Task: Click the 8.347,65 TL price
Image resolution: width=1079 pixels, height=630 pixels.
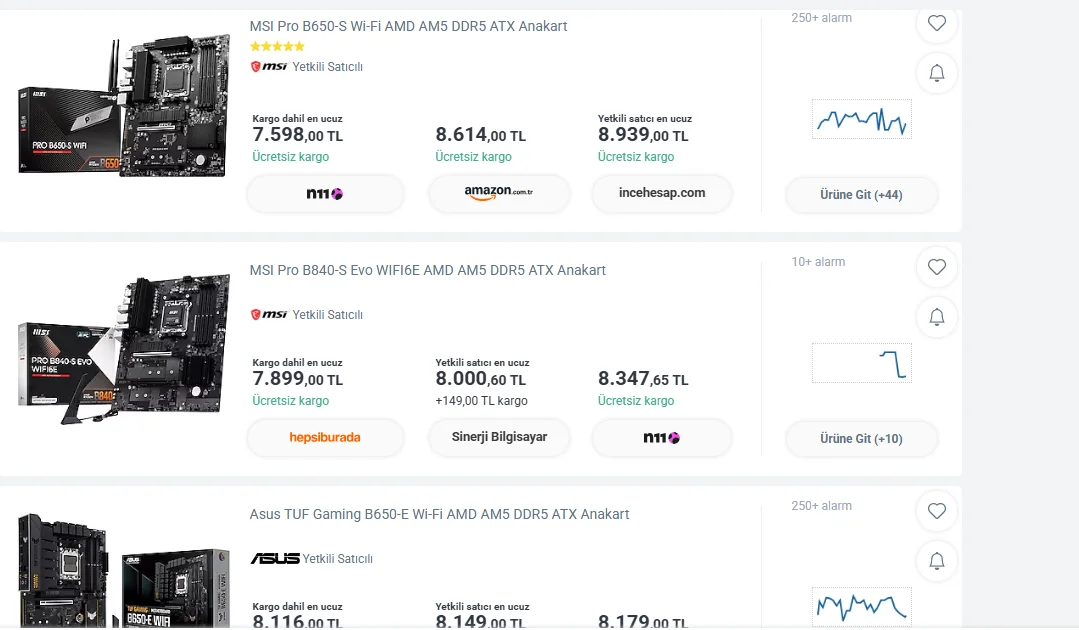Action: coord(643,379)
